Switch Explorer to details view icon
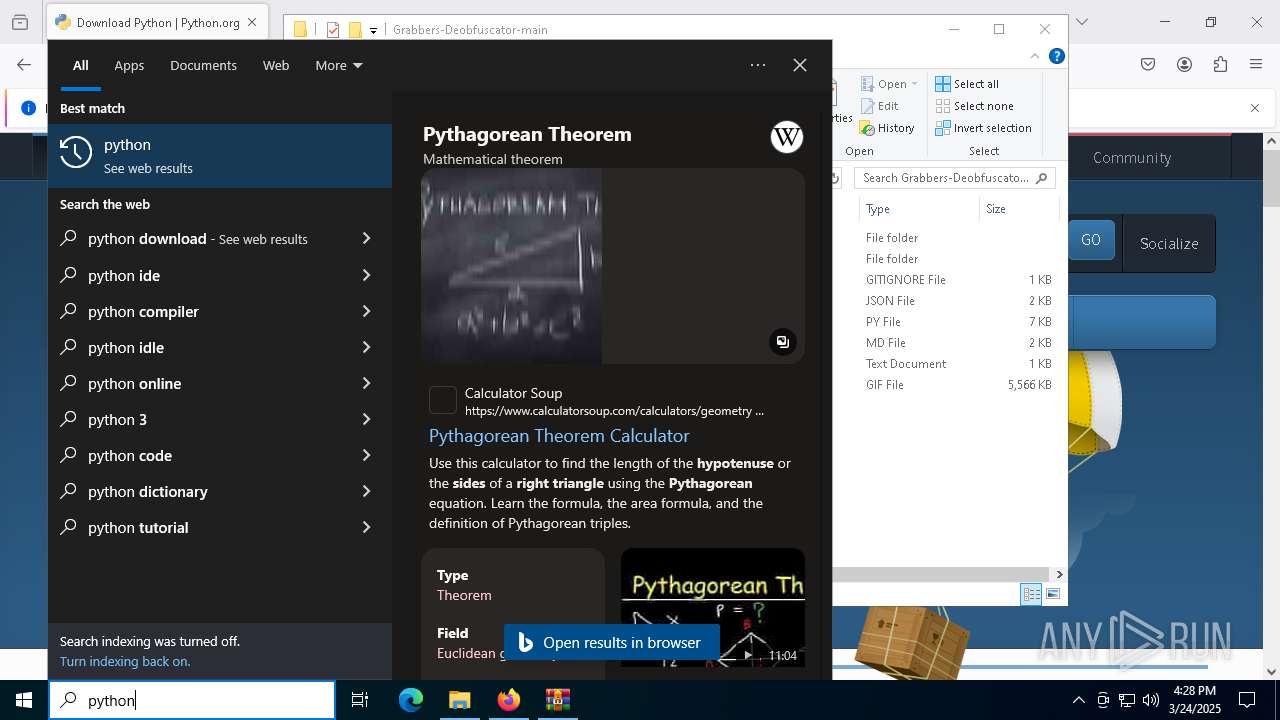Image resolution: width=1280 pixels, height=720 pixels. pos(1031,594)
